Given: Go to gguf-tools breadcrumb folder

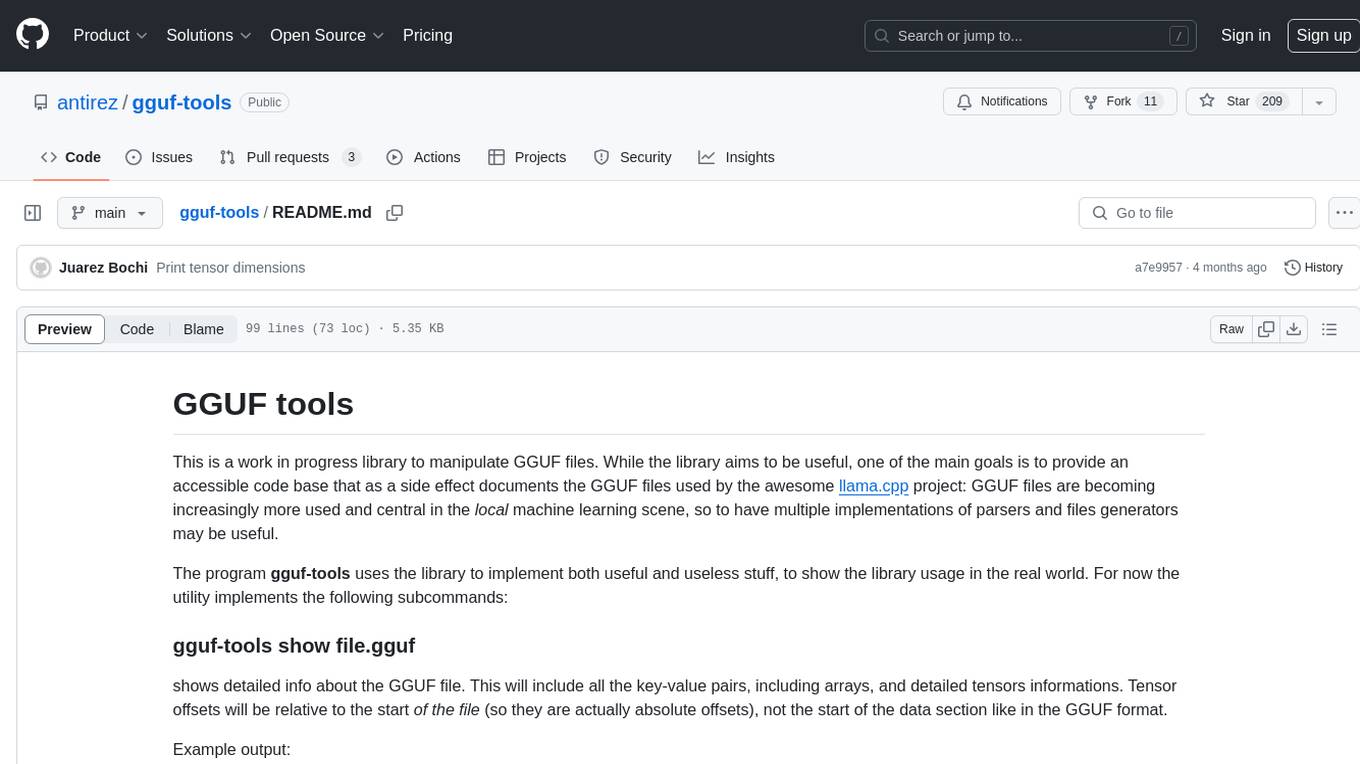Looking at the screenshot, I should coord(219,213).
